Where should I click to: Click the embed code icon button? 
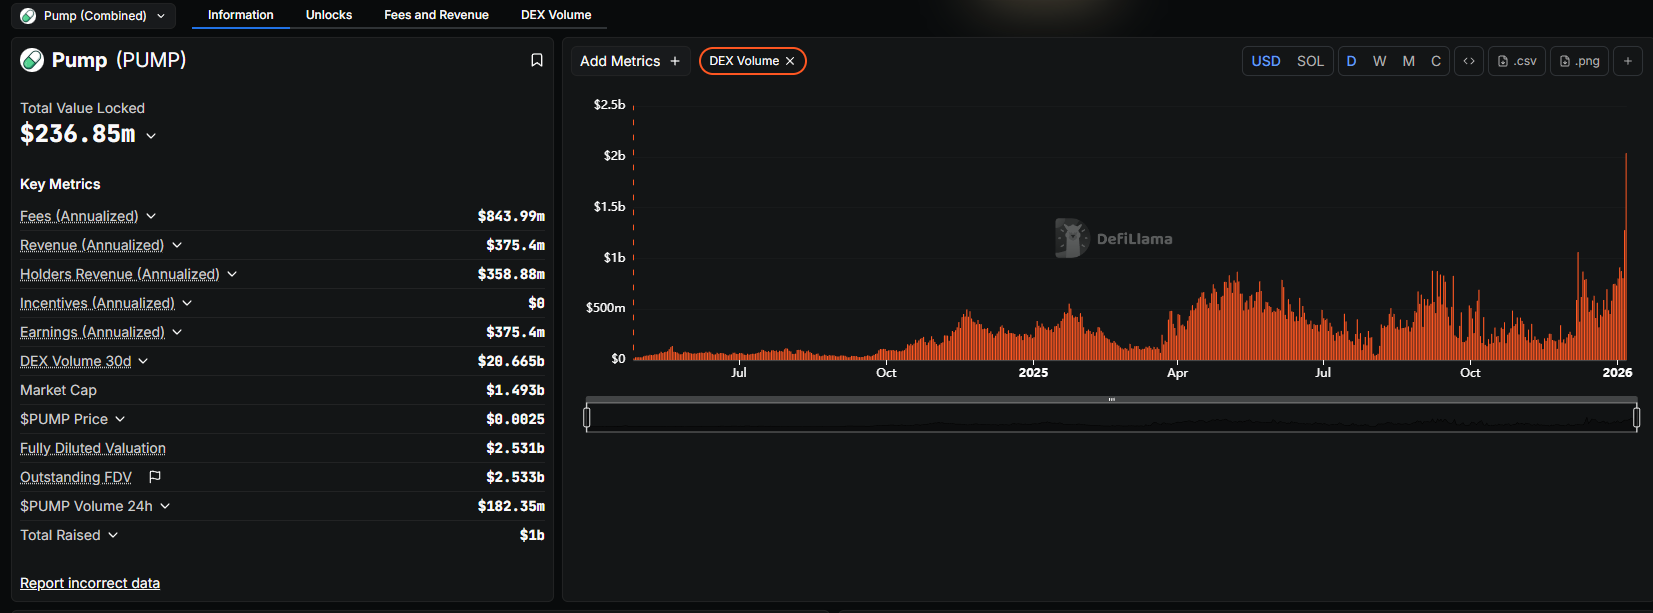(1469, 61)
